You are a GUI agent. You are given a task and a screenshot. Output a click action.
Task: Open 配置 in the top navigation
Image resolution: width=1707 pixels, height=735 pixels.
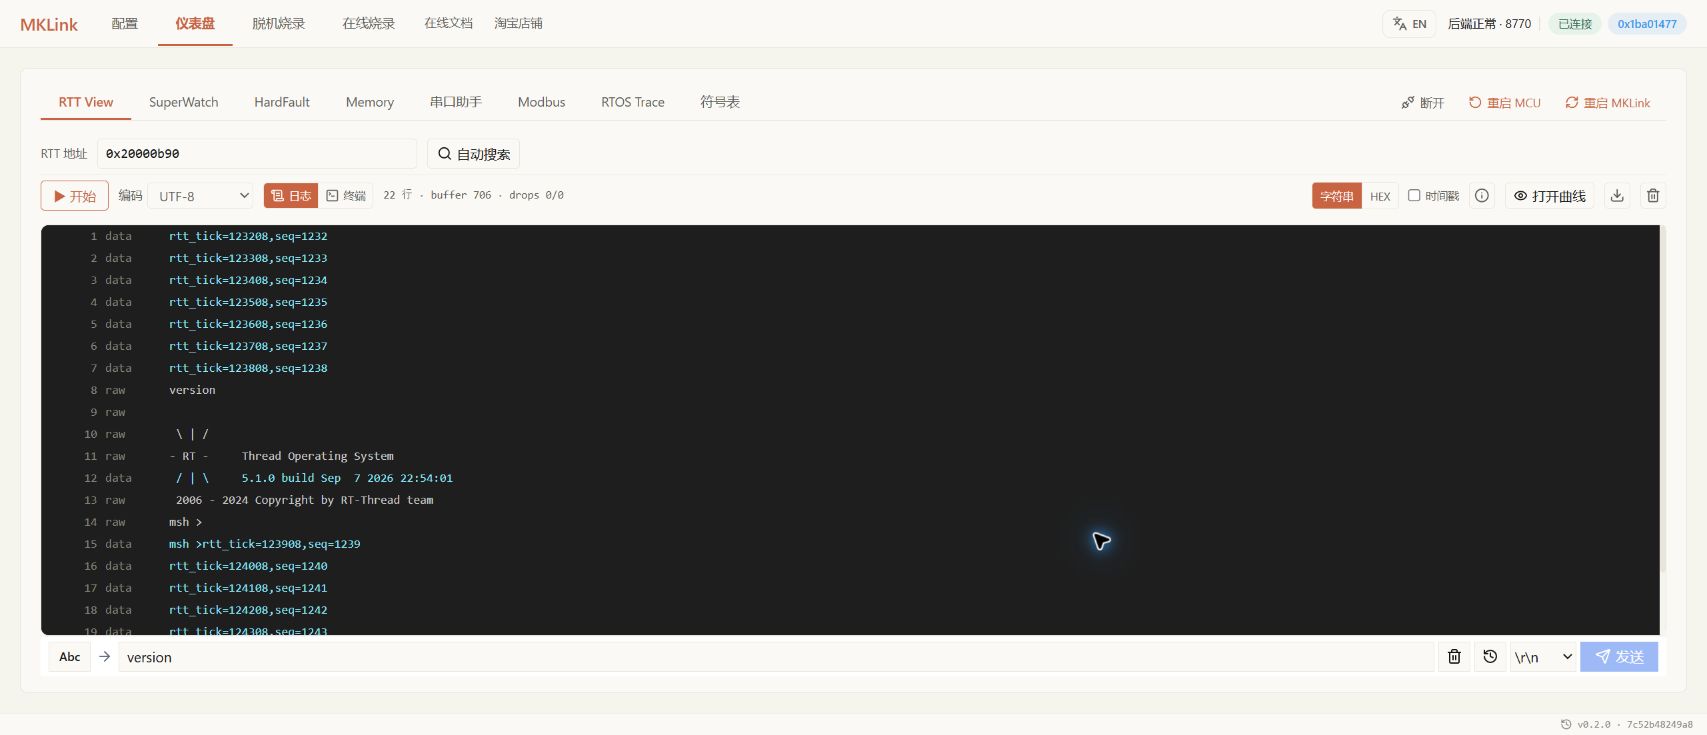[125, 23]
